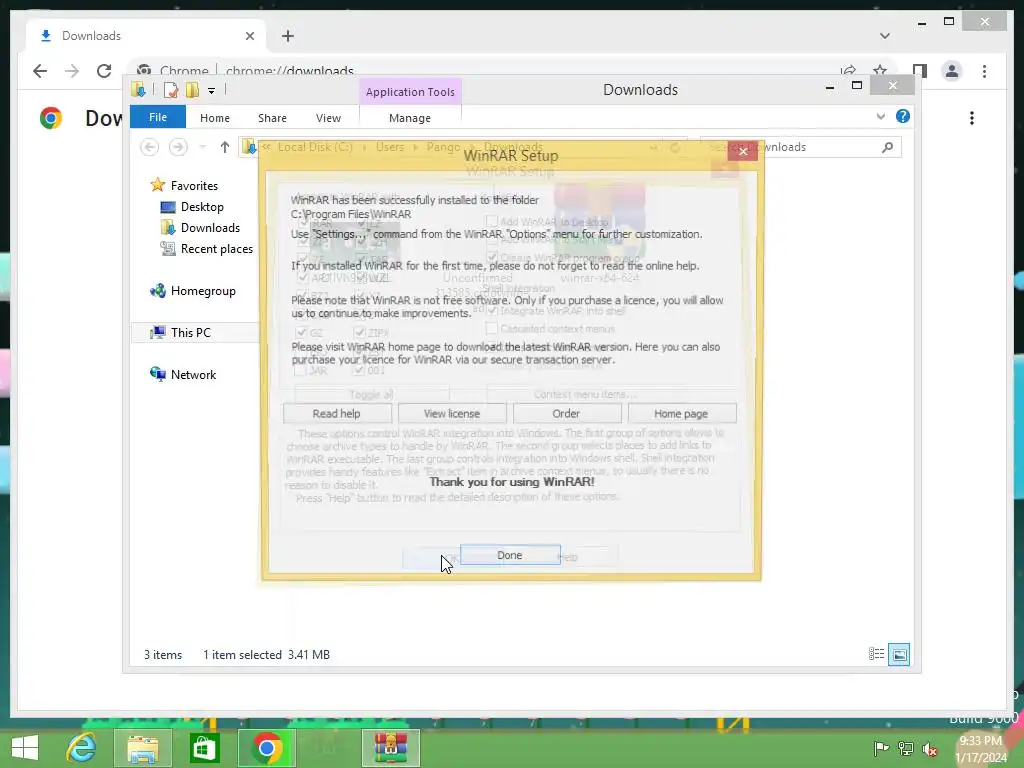
Task: Click network tray icon
Action: coord(905,748)
